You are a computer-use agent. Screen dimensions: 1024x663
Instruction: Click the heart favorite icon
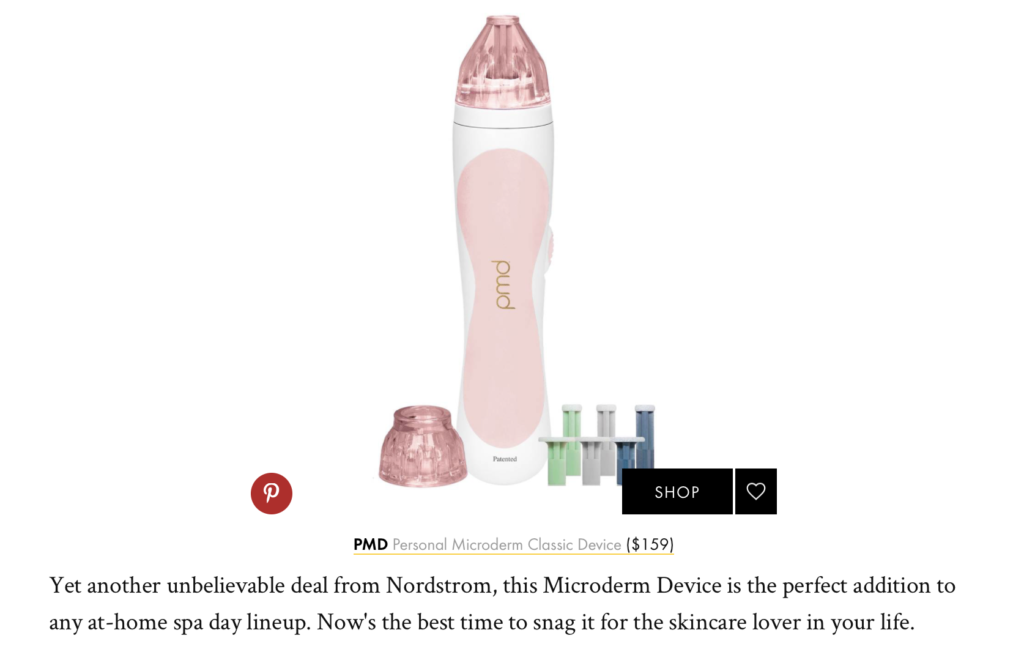tap(756, 491)
